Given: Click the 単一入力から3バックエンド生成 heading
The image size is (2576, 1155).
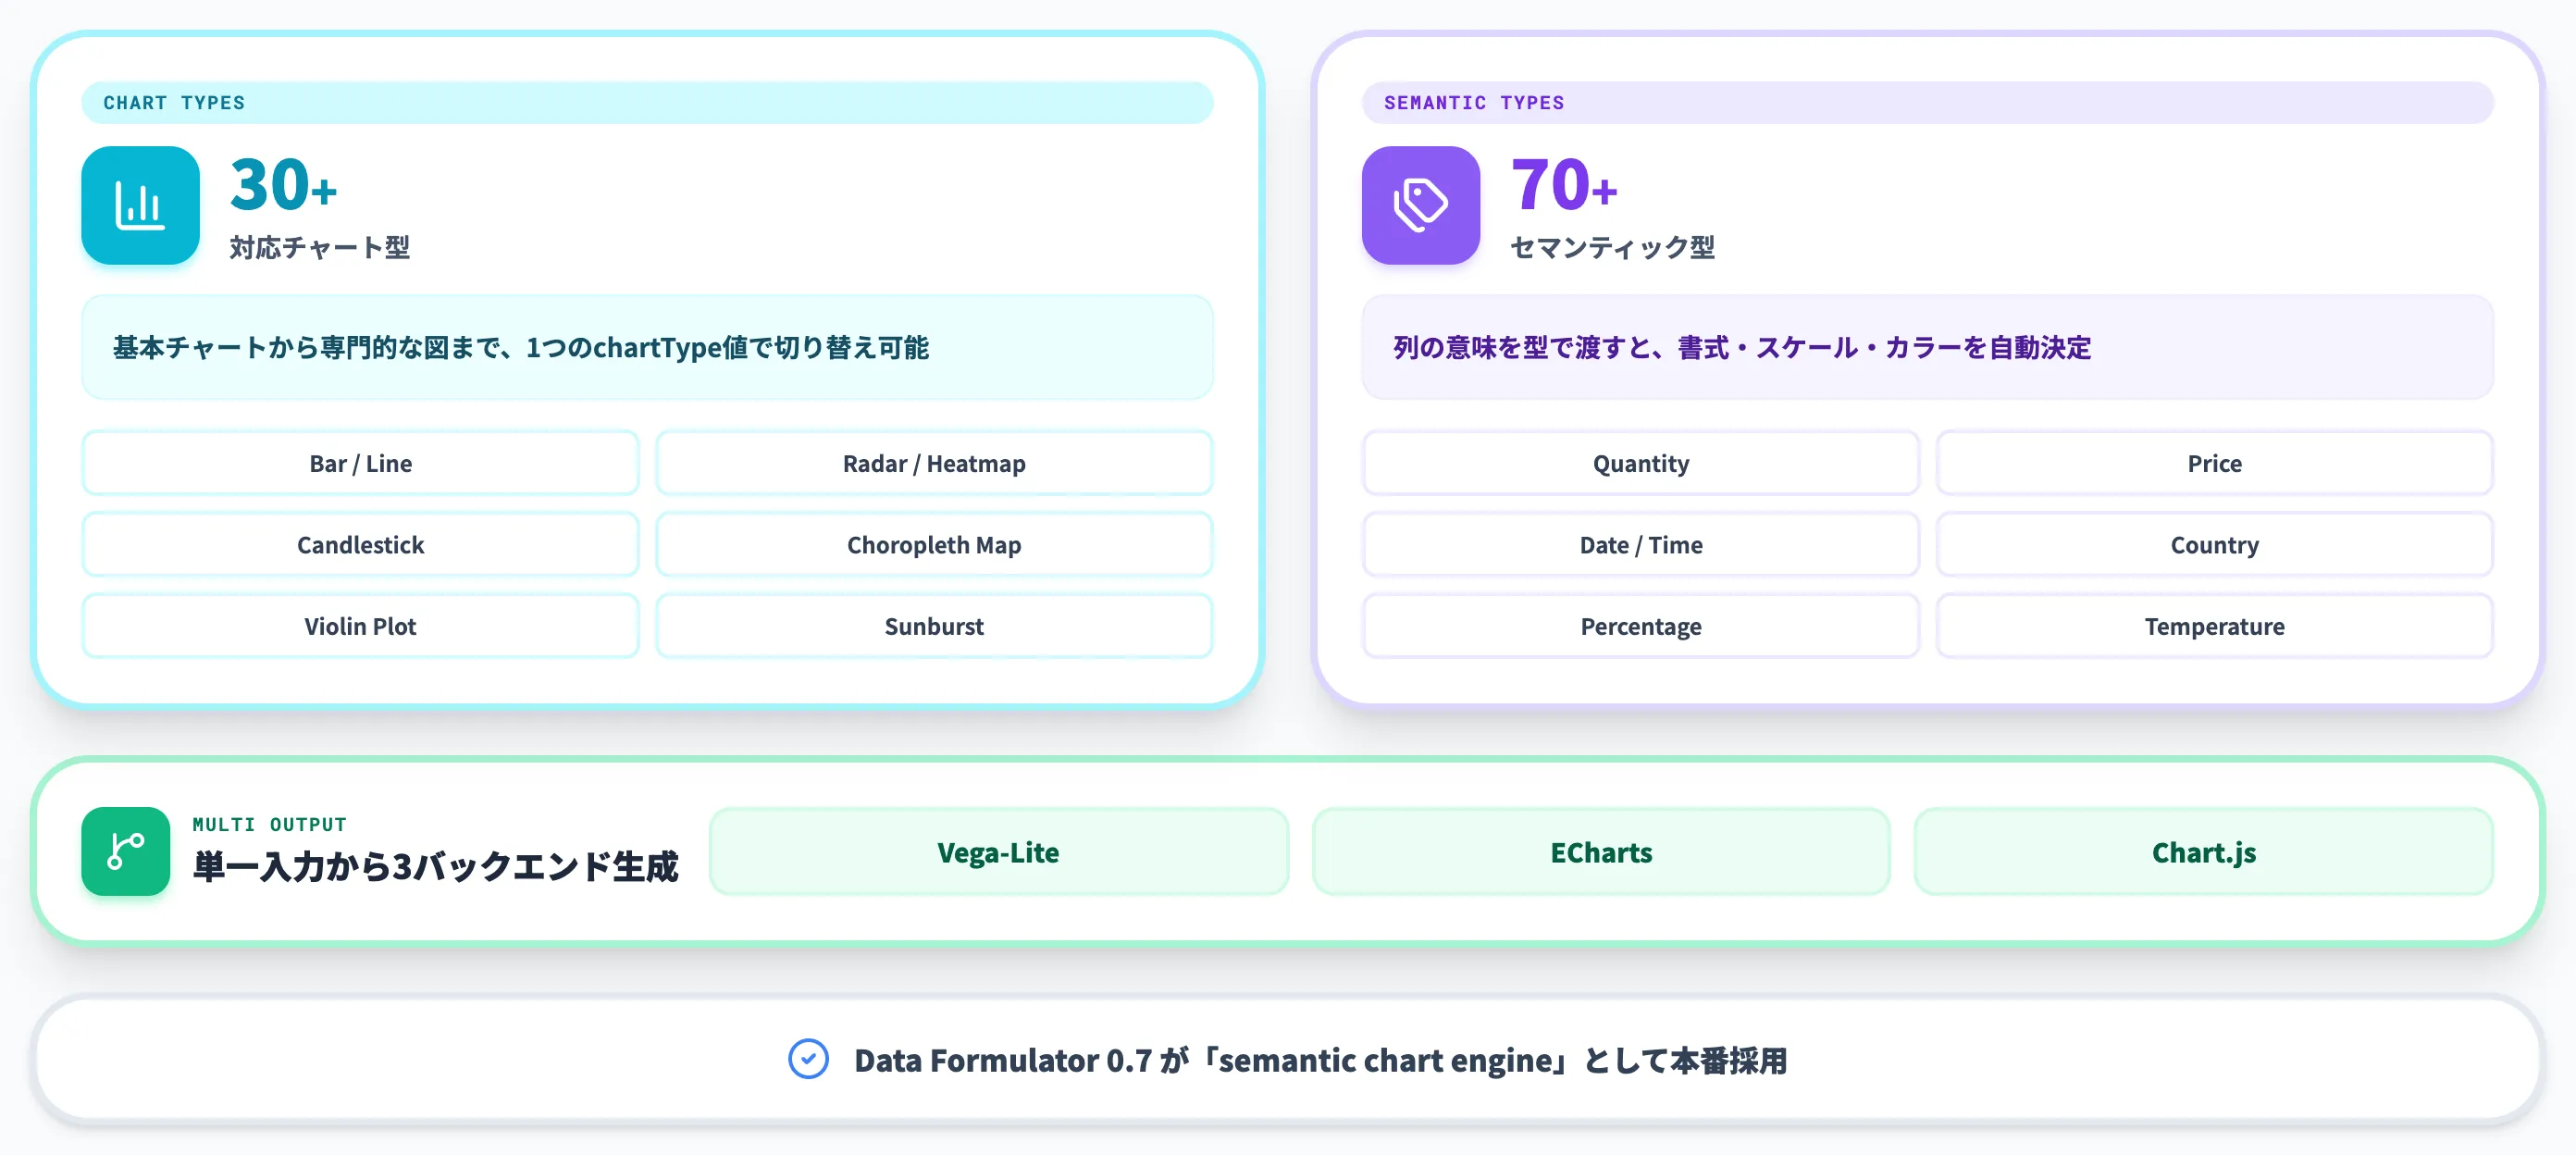Looking at the screenshot, I should [435, 866].
